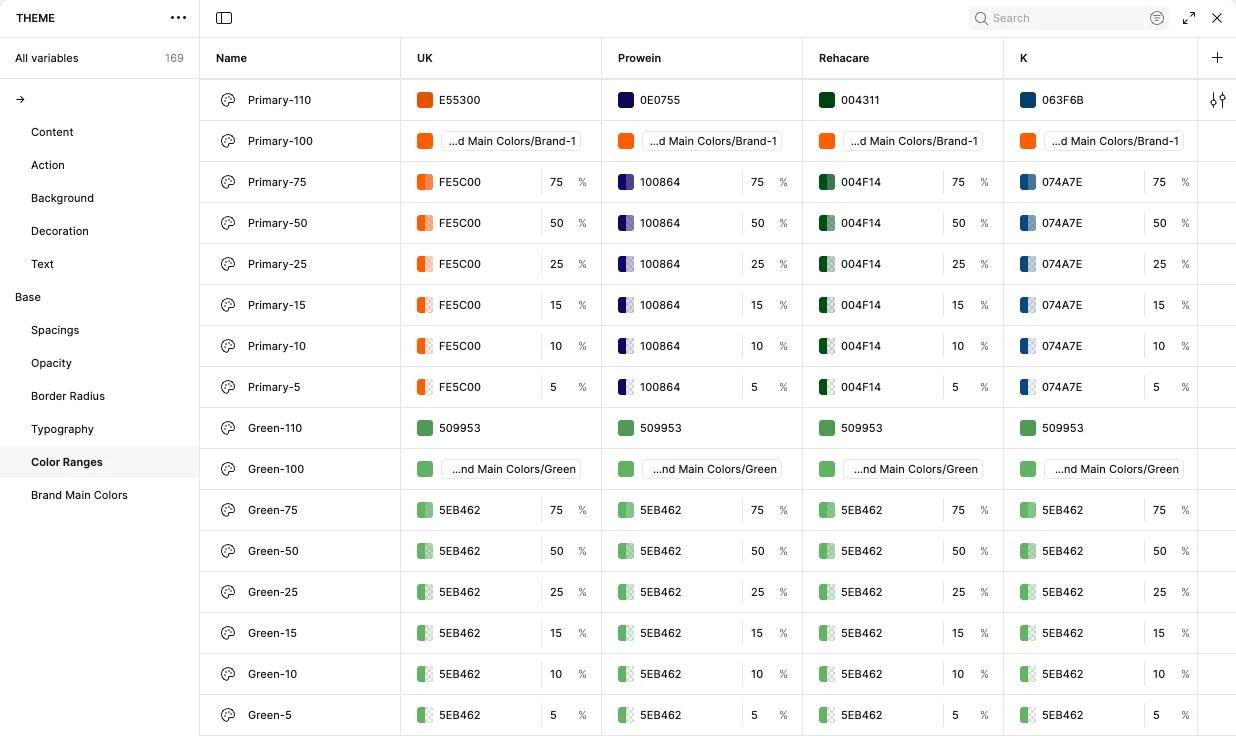Edit the hex 004F14 in the Primary-5 row
The height and width of the screenshot is (736, 1236).
click(861, 387)
